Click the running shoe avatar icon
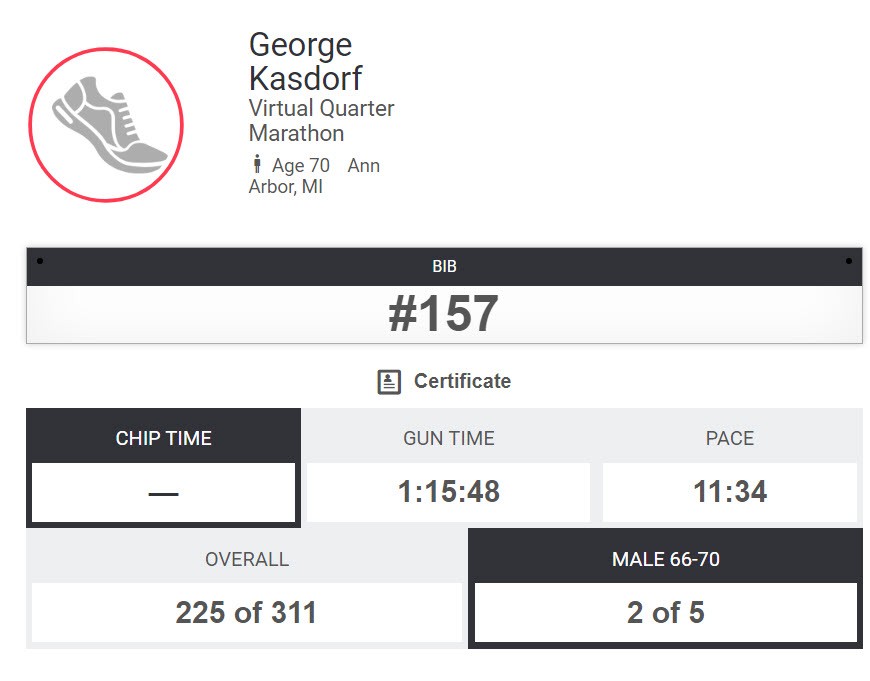The width and height of the screenshot is (870, 681). (x=106, y=125)
